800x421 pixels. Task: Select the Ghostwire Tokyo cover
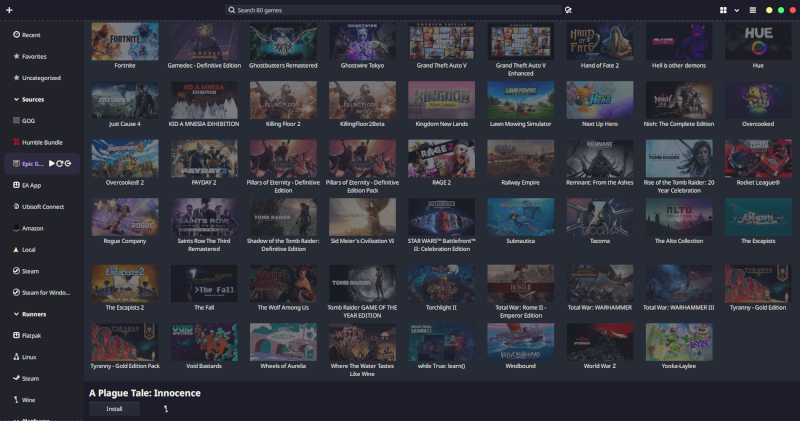pyautogui.click(x=362, y=41)
